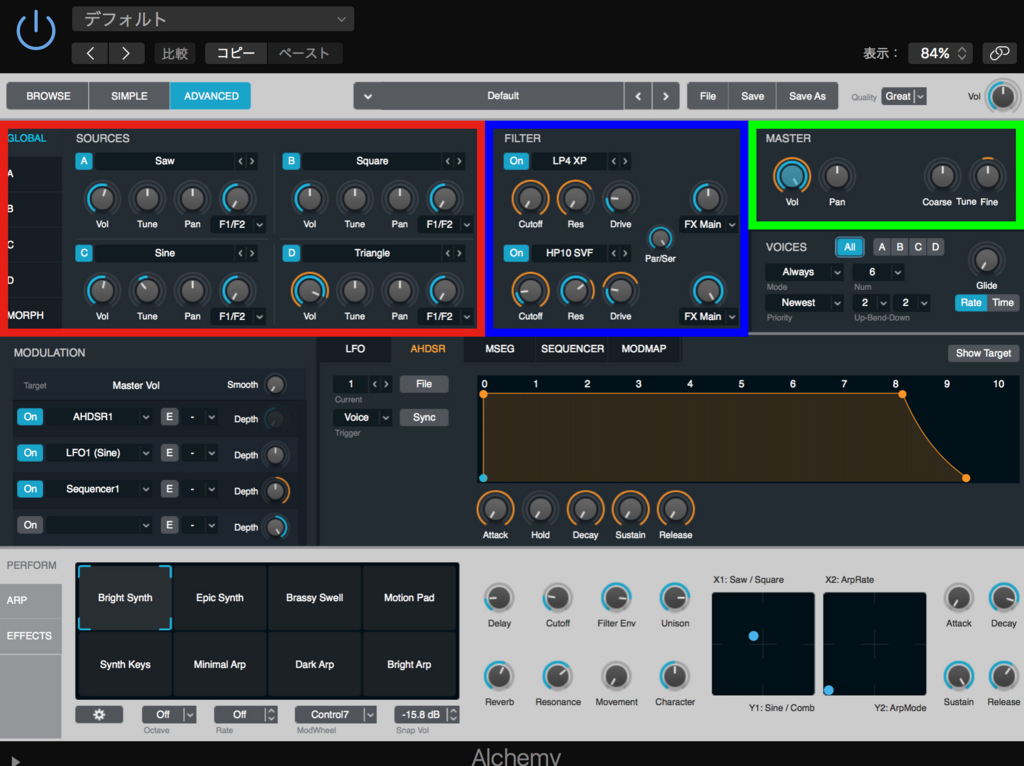Click the E button on LFO1 row

point(169,453)
